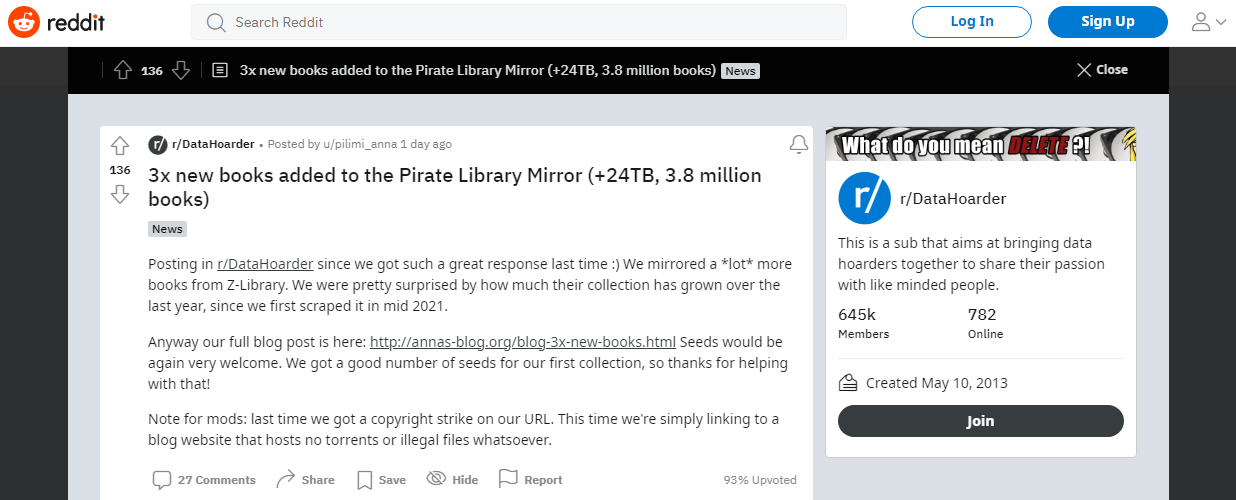Image resolution: width=1236 pixels, height=500 pixels.
Task: Save the post with the bookmark icon
Action: [x=382, y=480]
